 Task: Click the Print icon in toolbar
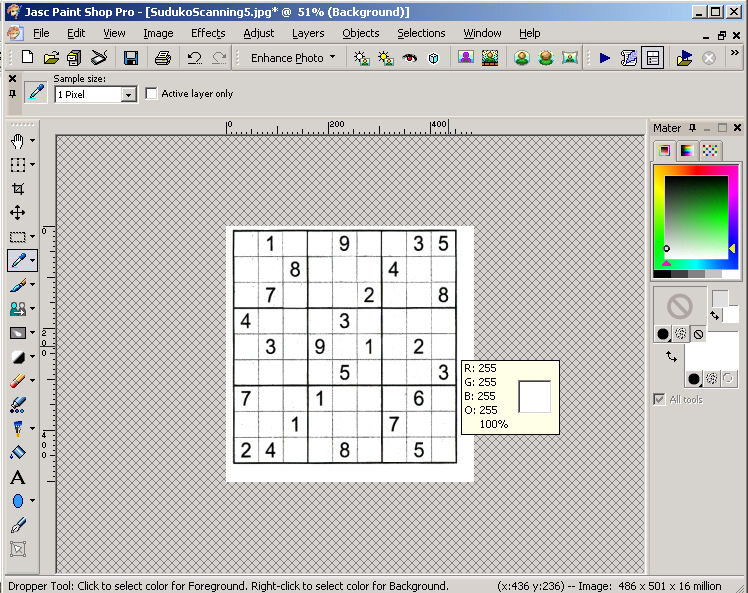click(x=162, y=58)
